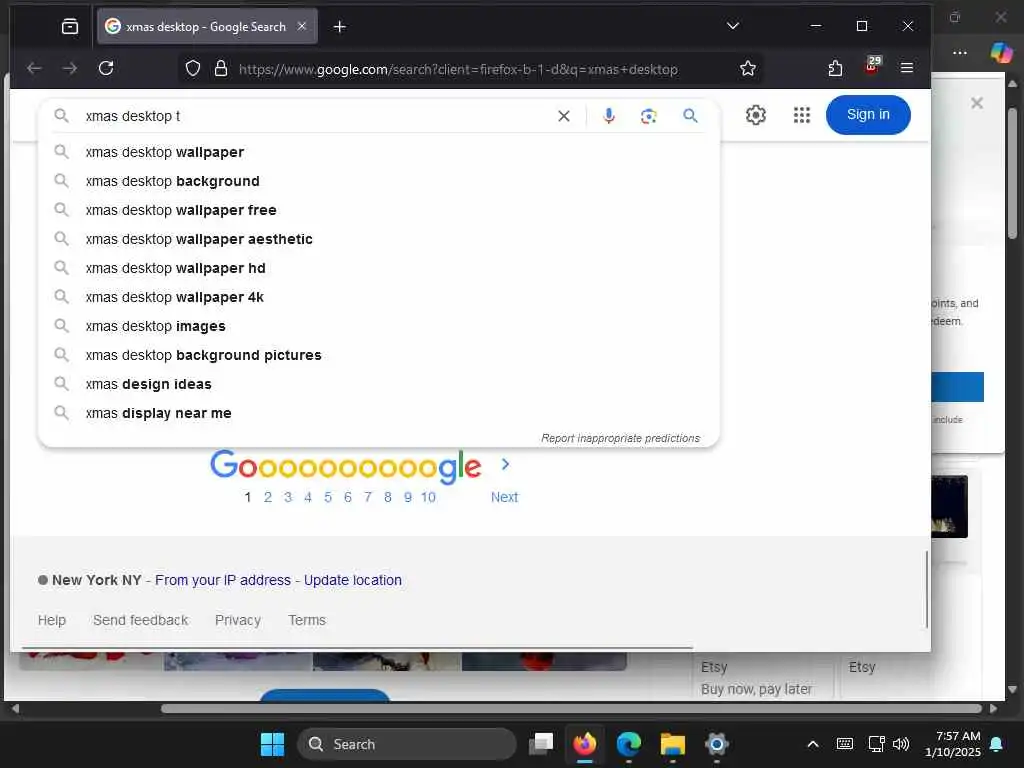This screenshot has height=768, width=1024.
Task: Close the xmas desktop Google Search tab
Action: 302,26
